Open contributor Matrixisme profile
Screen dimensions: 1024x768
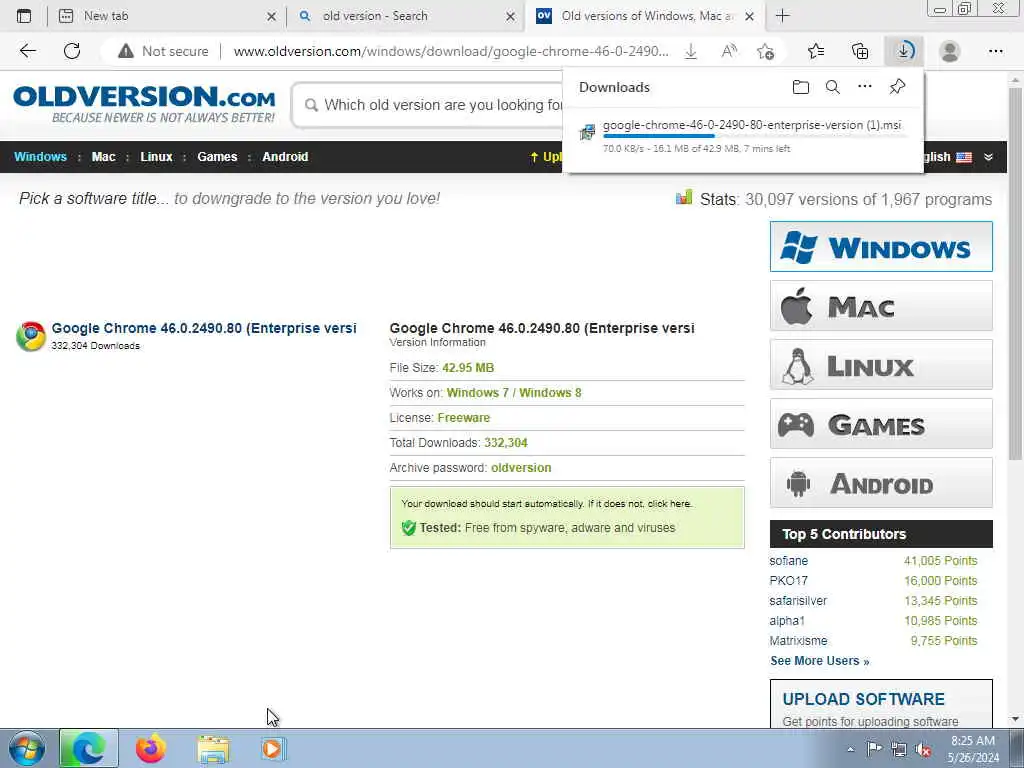[798, 641]
